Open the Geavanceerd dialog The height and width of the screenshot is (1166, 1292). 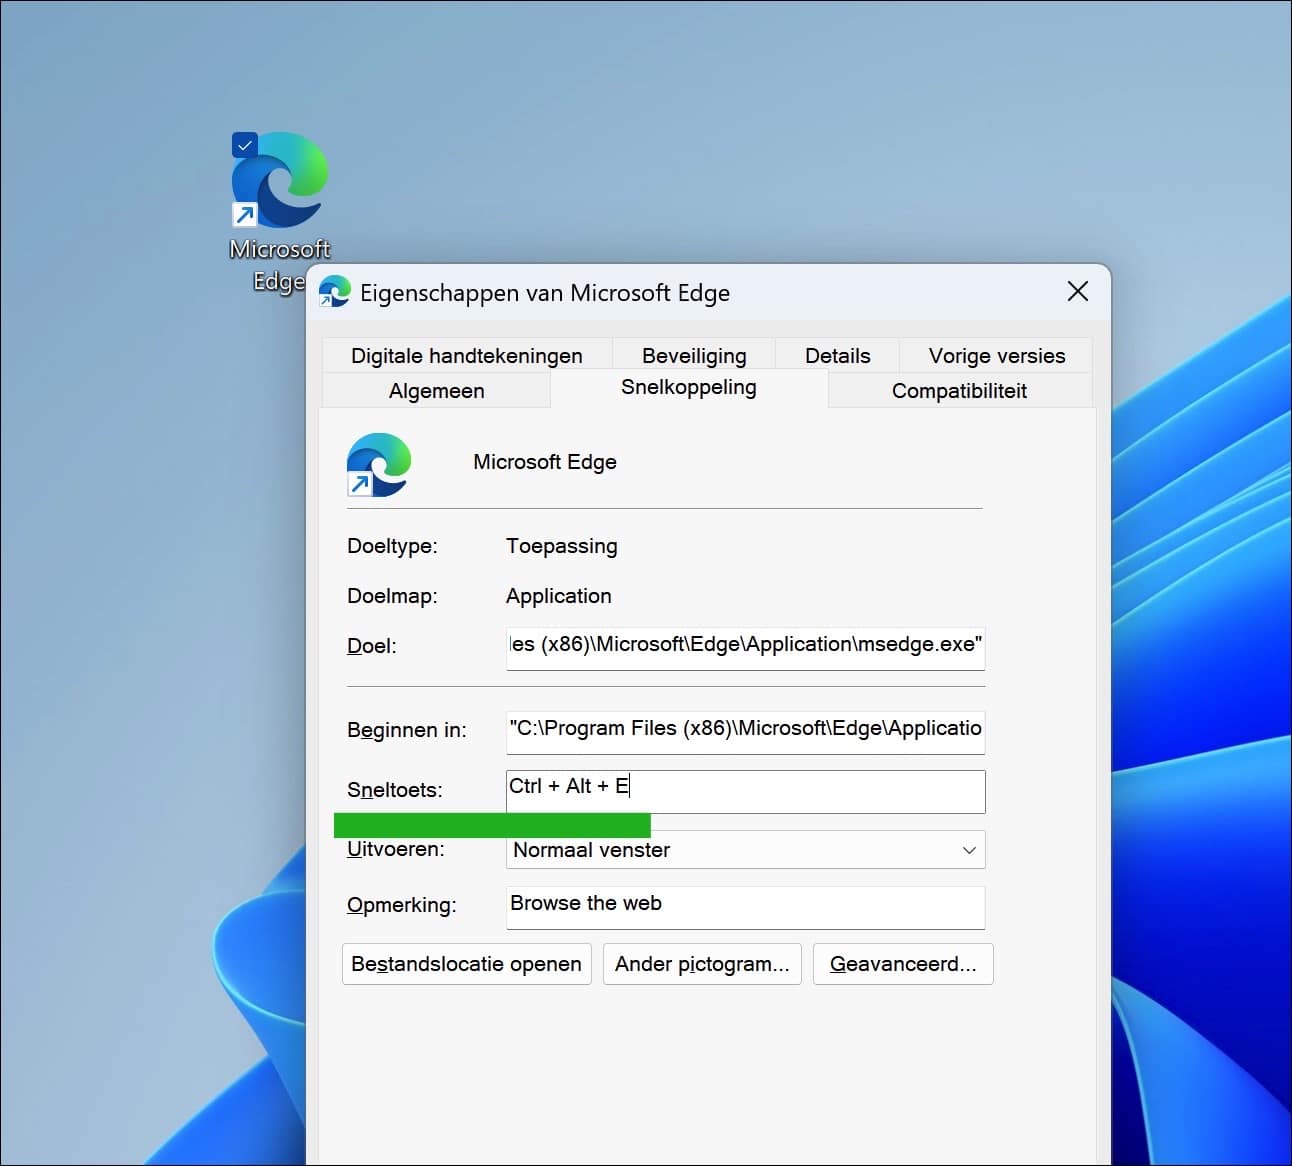(x=902, y=963)
